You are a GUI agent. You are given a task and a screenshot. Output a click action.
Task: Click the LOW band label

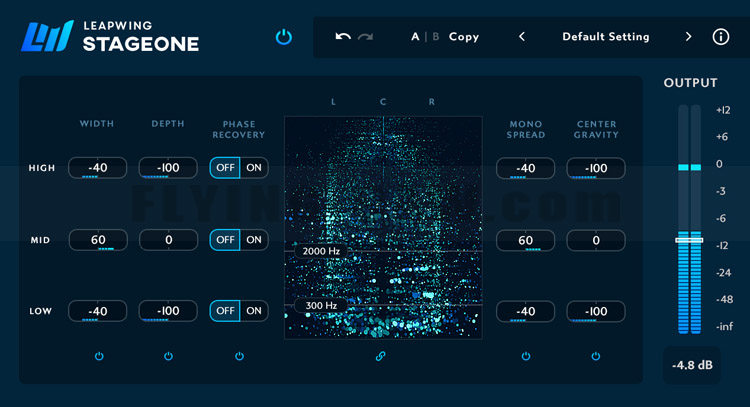[x=41, y=311]
